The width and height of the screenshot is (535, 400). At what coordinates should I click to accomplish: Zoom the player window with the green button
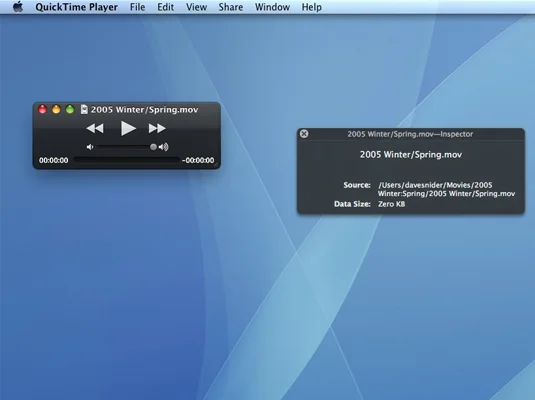[70, 109]
